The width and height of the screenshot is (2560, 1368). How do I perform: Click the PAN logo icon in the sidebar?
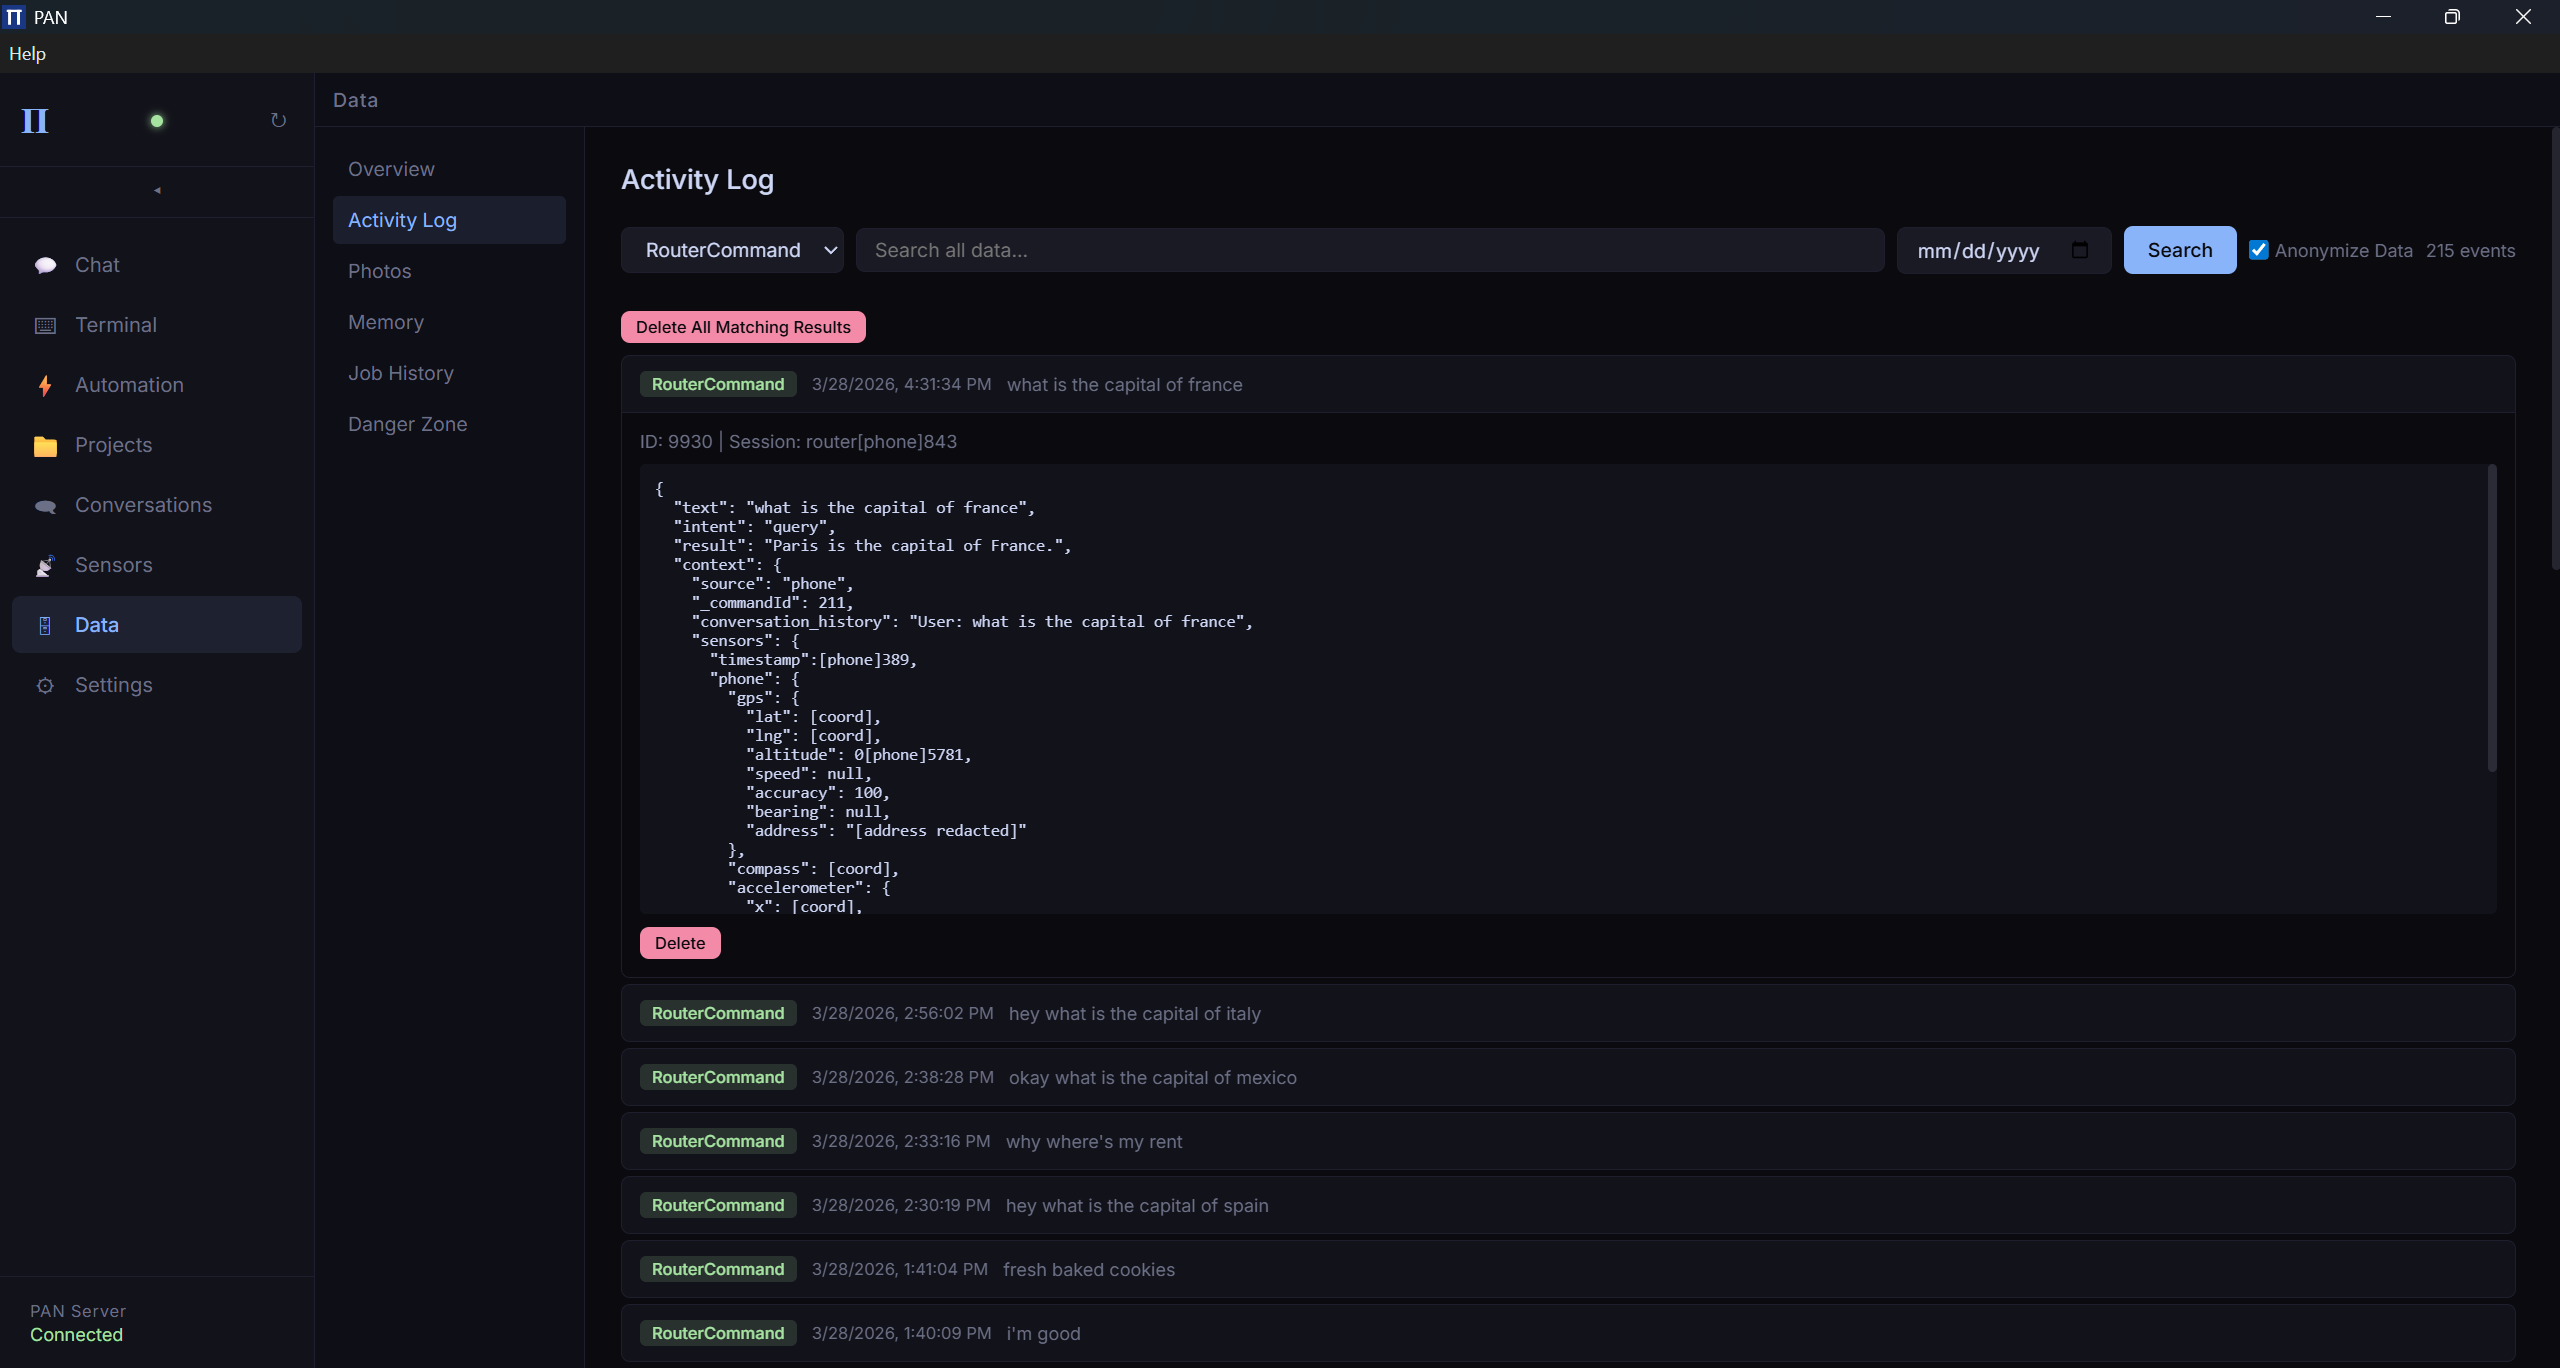coord(35,121)
